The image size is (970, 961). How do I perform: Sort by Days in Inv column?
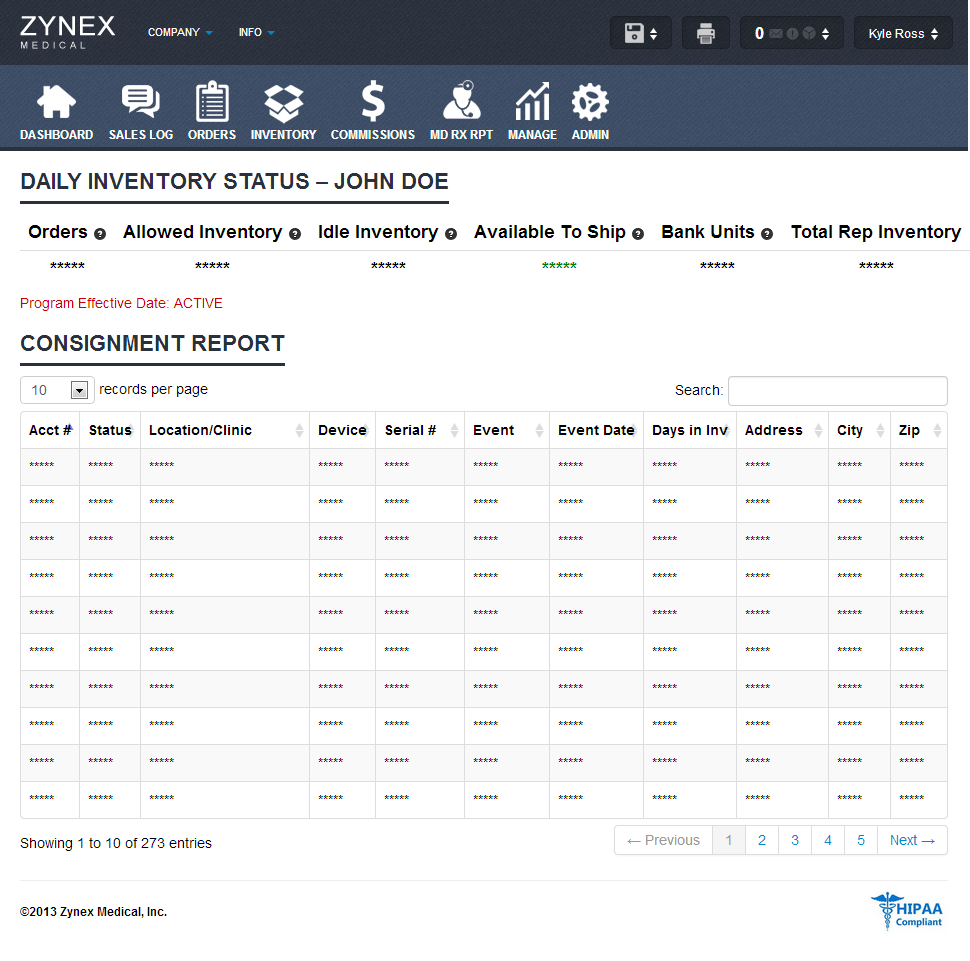[x=690, y=430]
